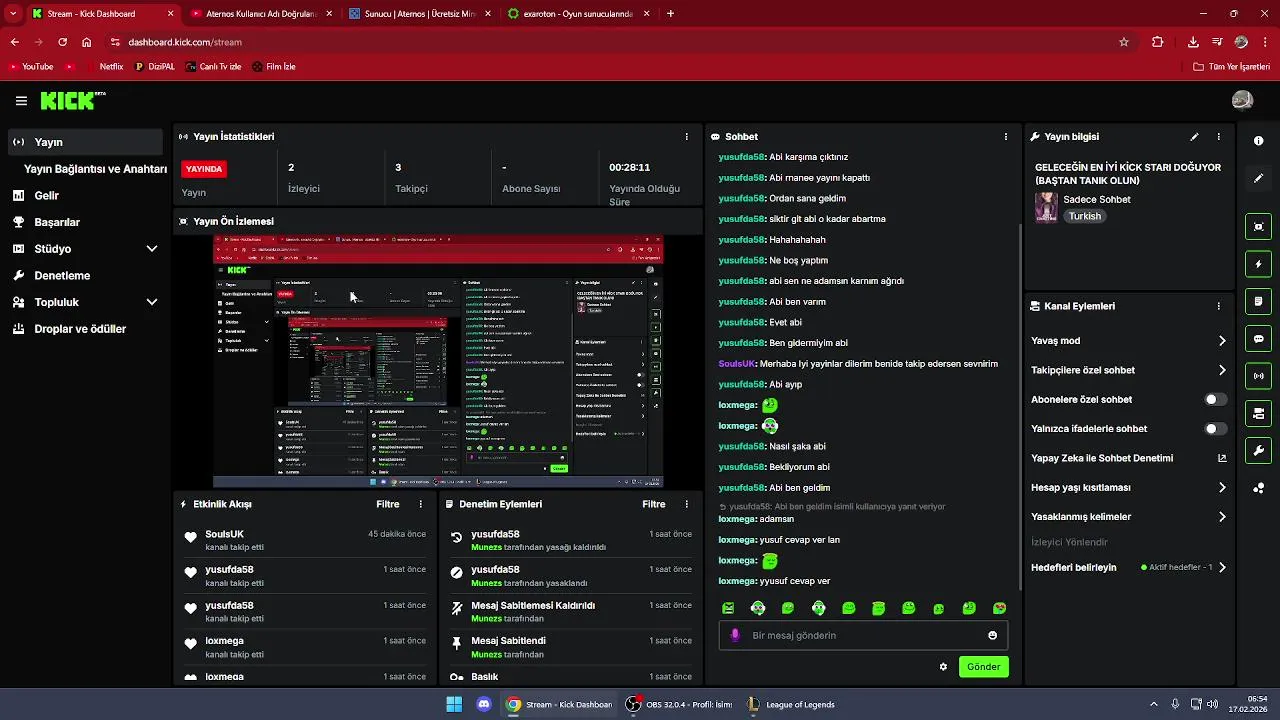
Task: Open the Windows Start menu
Action: click(x=454, y=704)
